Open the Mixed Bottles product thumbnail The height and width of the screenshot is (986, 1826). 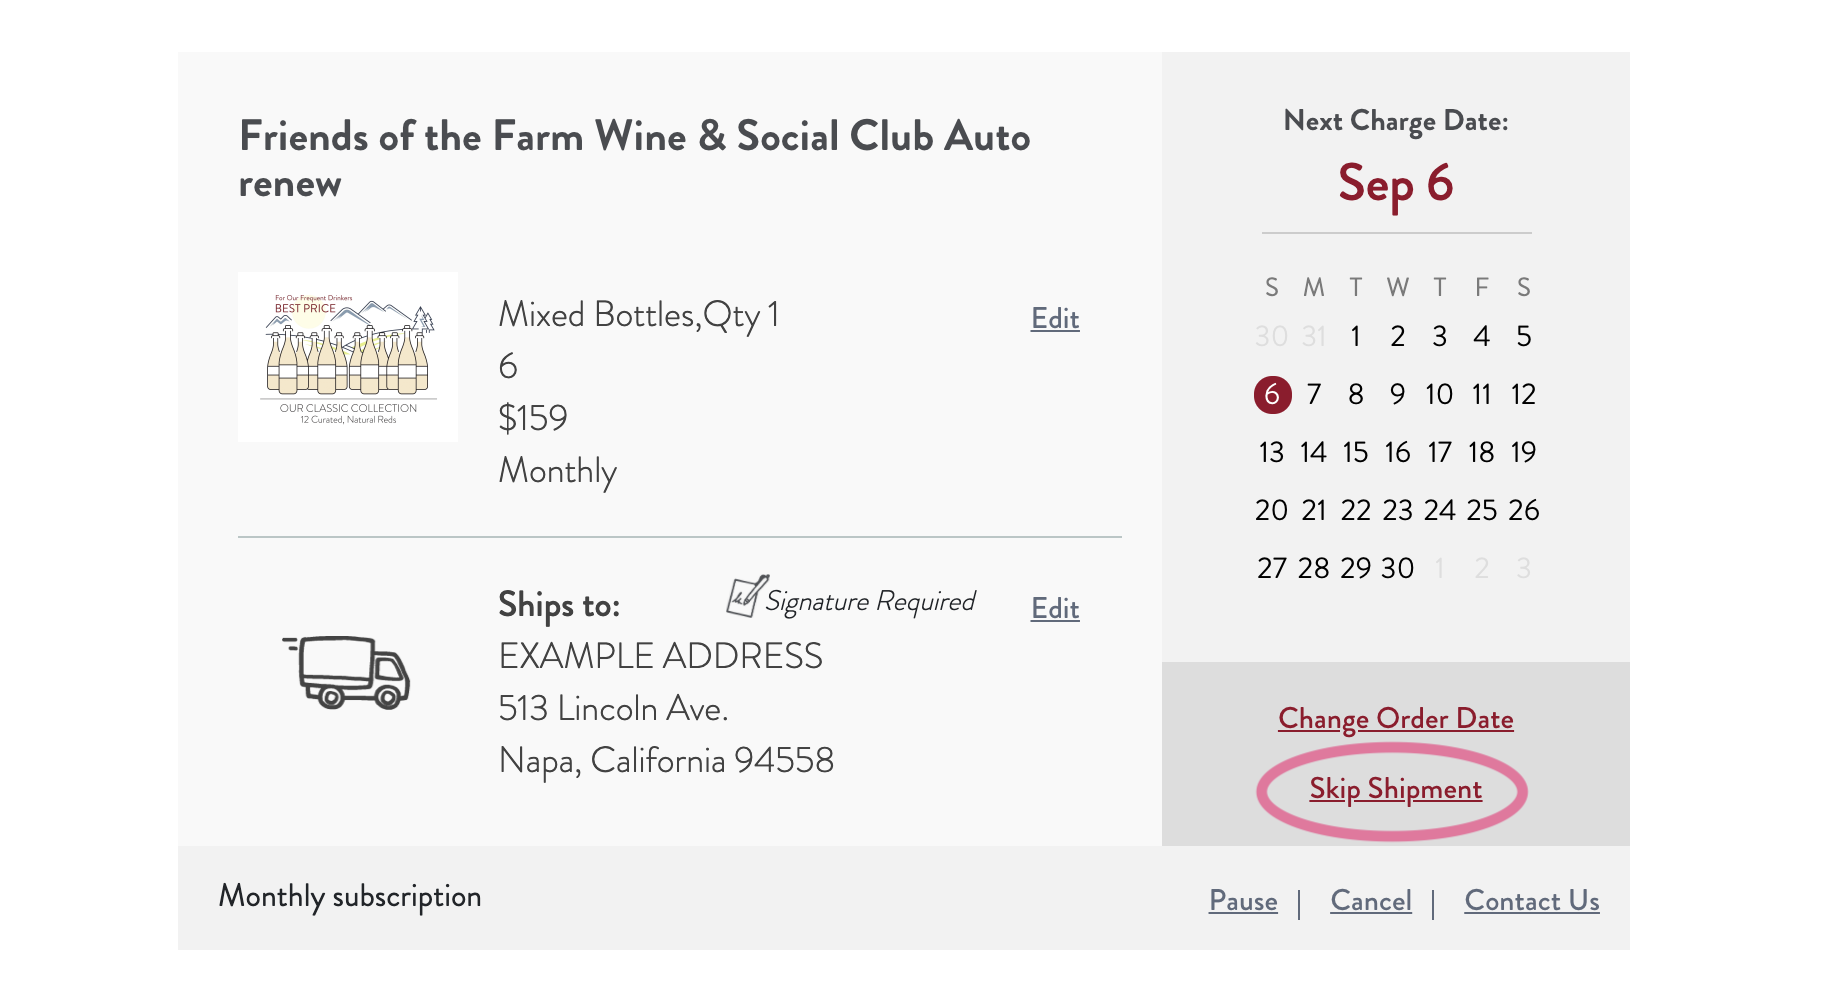pos(348,357)
